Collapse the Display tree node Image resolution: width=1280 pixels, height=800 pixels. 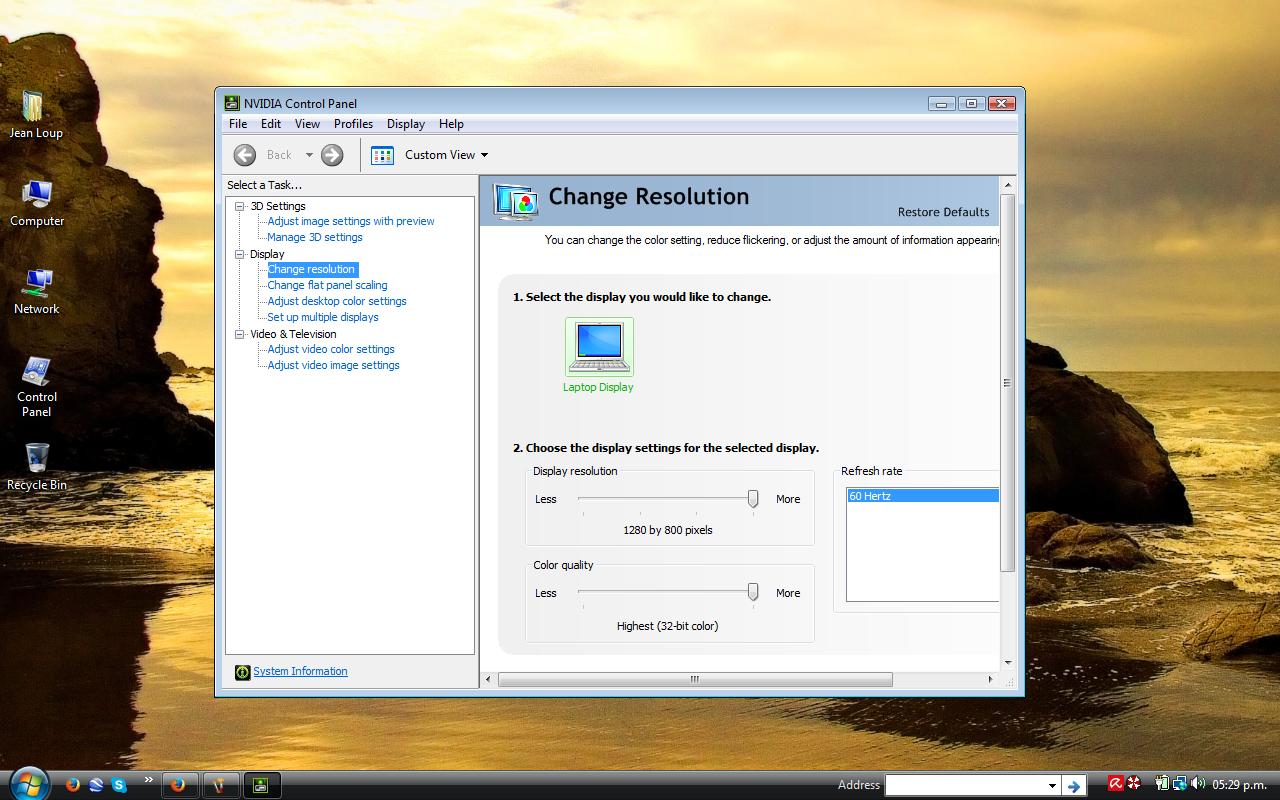click(x=240, y=254)
